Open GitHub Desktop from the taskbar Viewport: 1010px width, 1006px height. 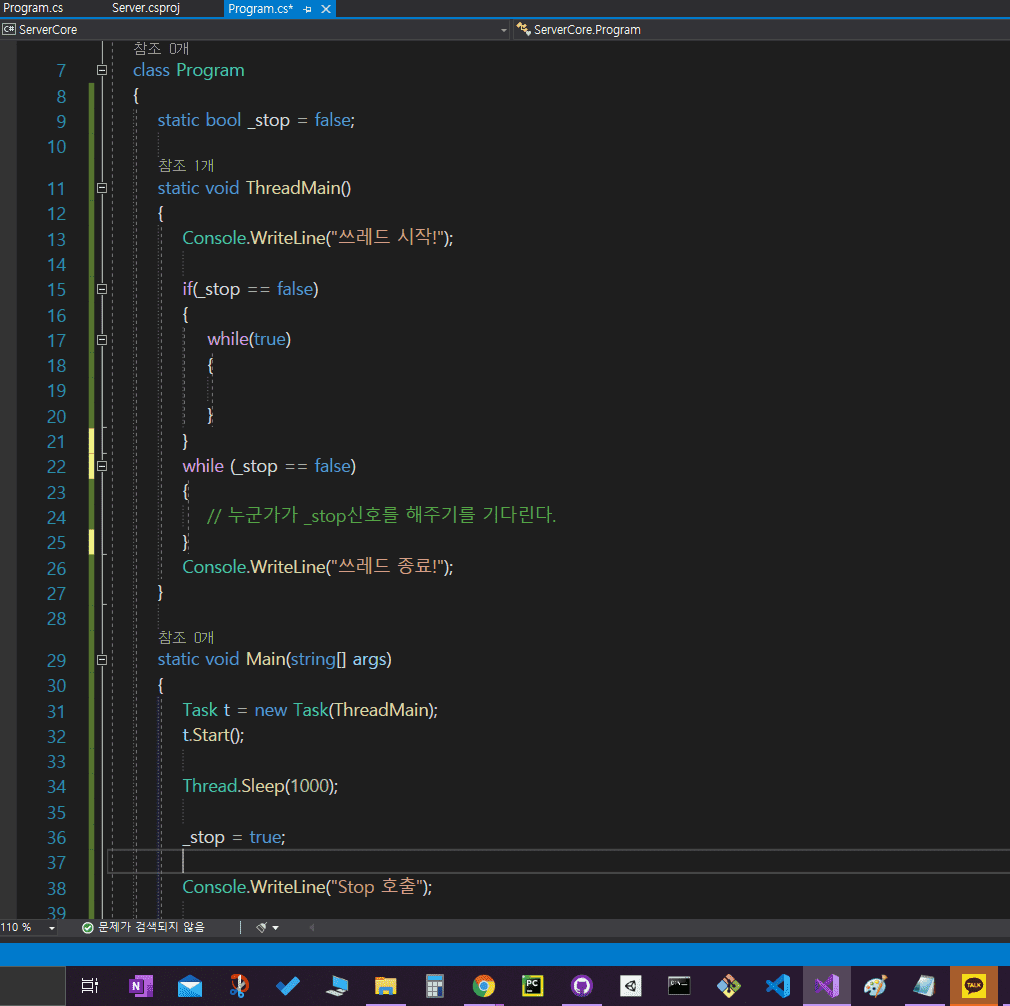(x=581, y=986)
